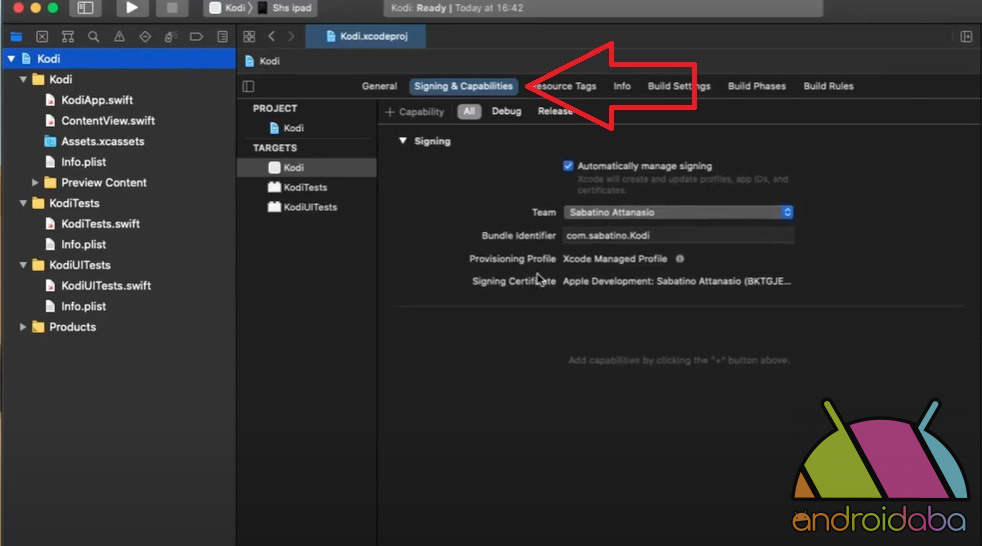
Task: Switch to the General tab
Action: tap(379, 86)
